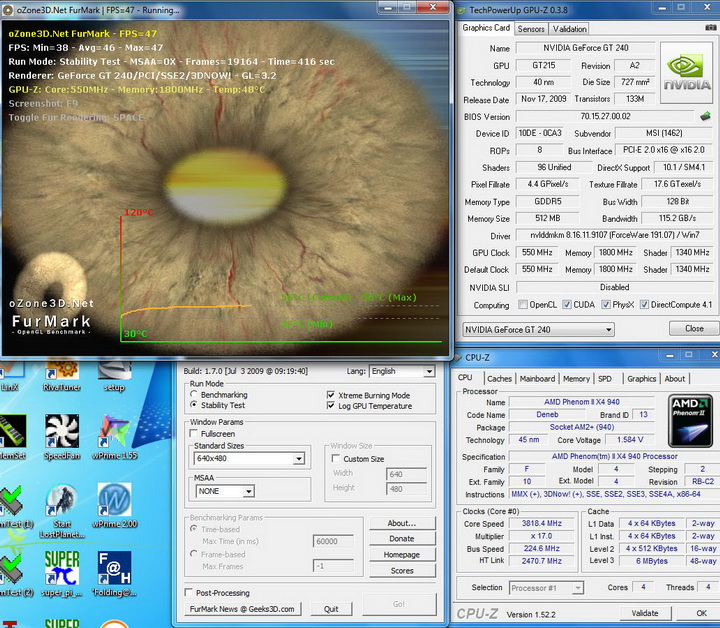Enable the Custom Size checkbox
720x628 pixels.
[x=336, y=458]
